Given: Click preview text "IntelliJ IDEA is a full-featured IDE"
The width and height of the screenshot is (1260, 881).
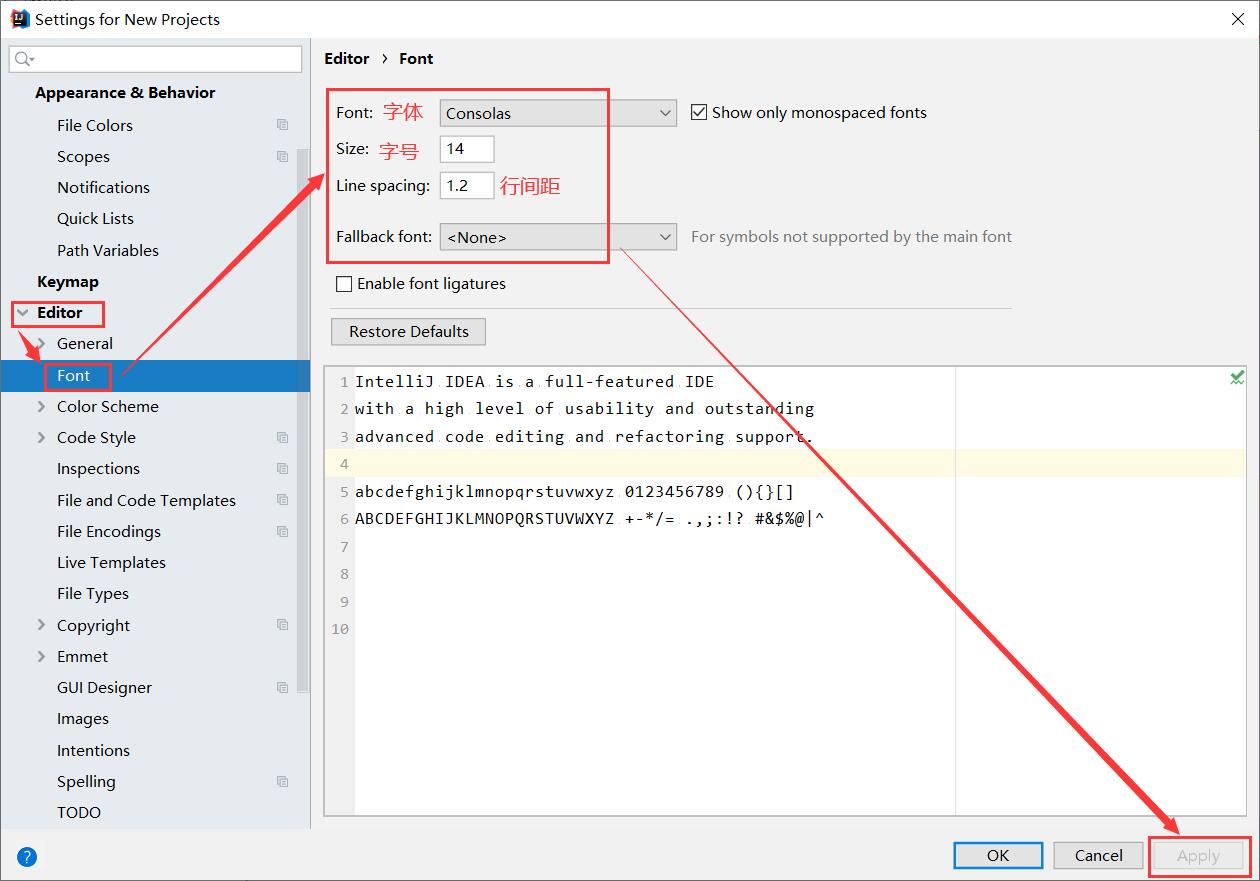Looking at the screenshot, I should tap(535, 381).
